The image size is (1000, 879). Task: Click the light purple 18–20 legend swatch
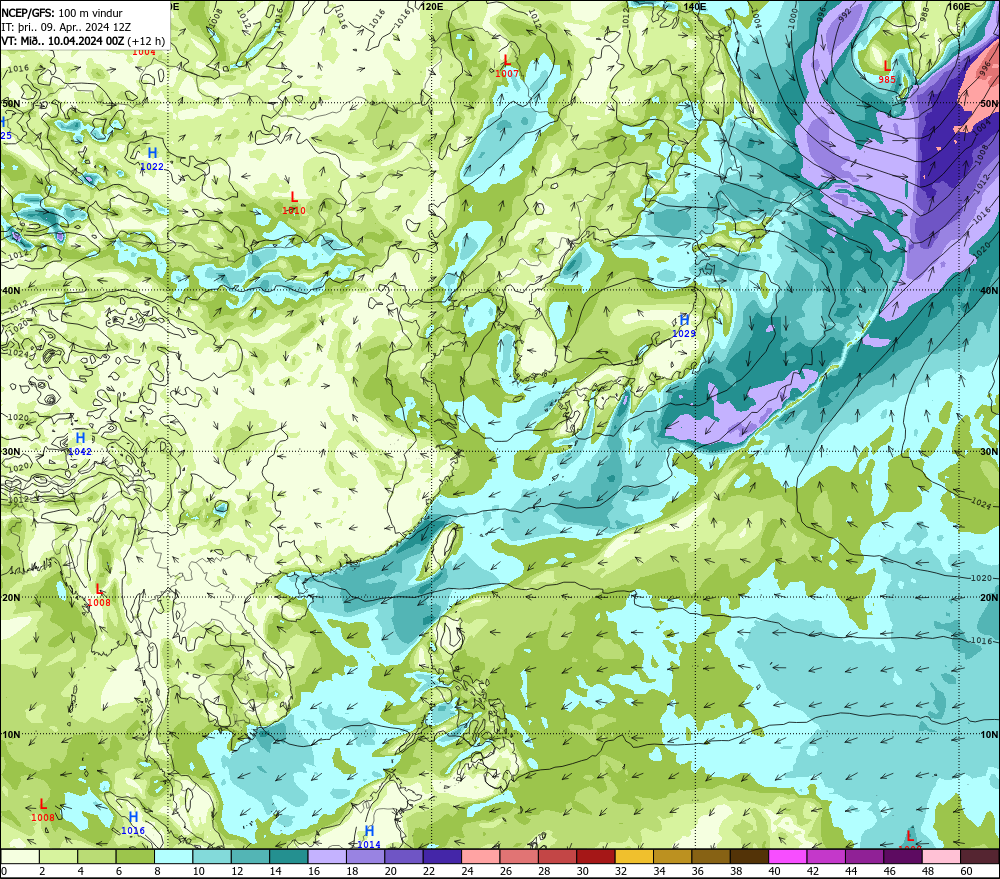(x=365, y=856)
